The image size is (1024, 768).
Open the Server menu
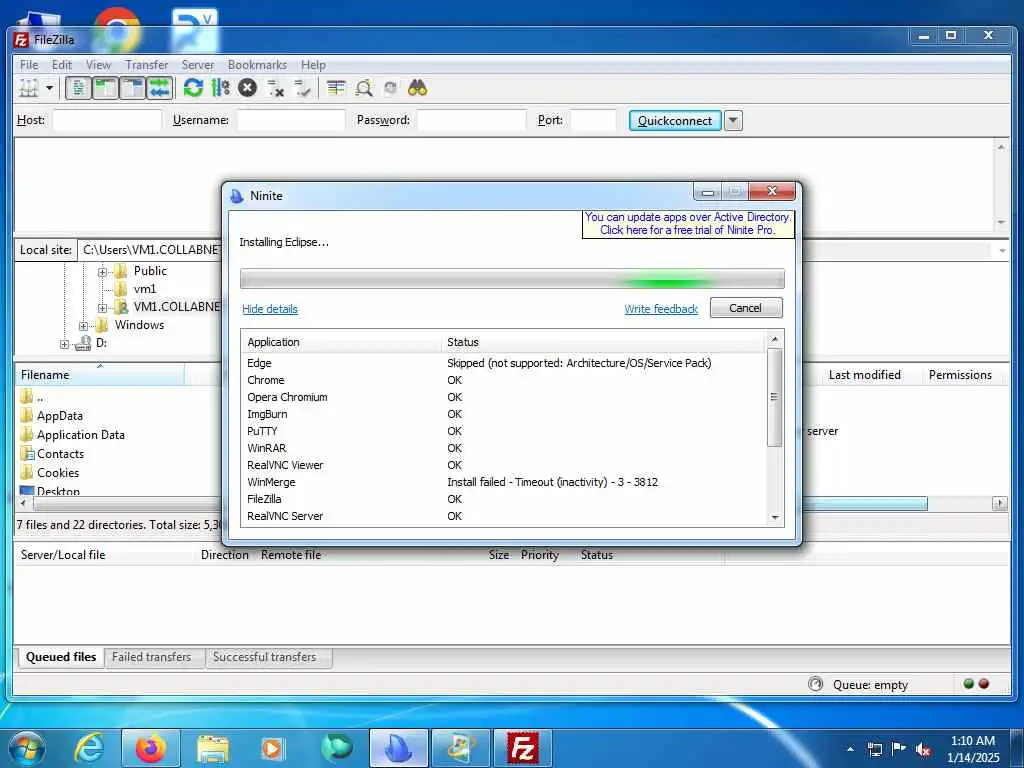pos(198,65)
